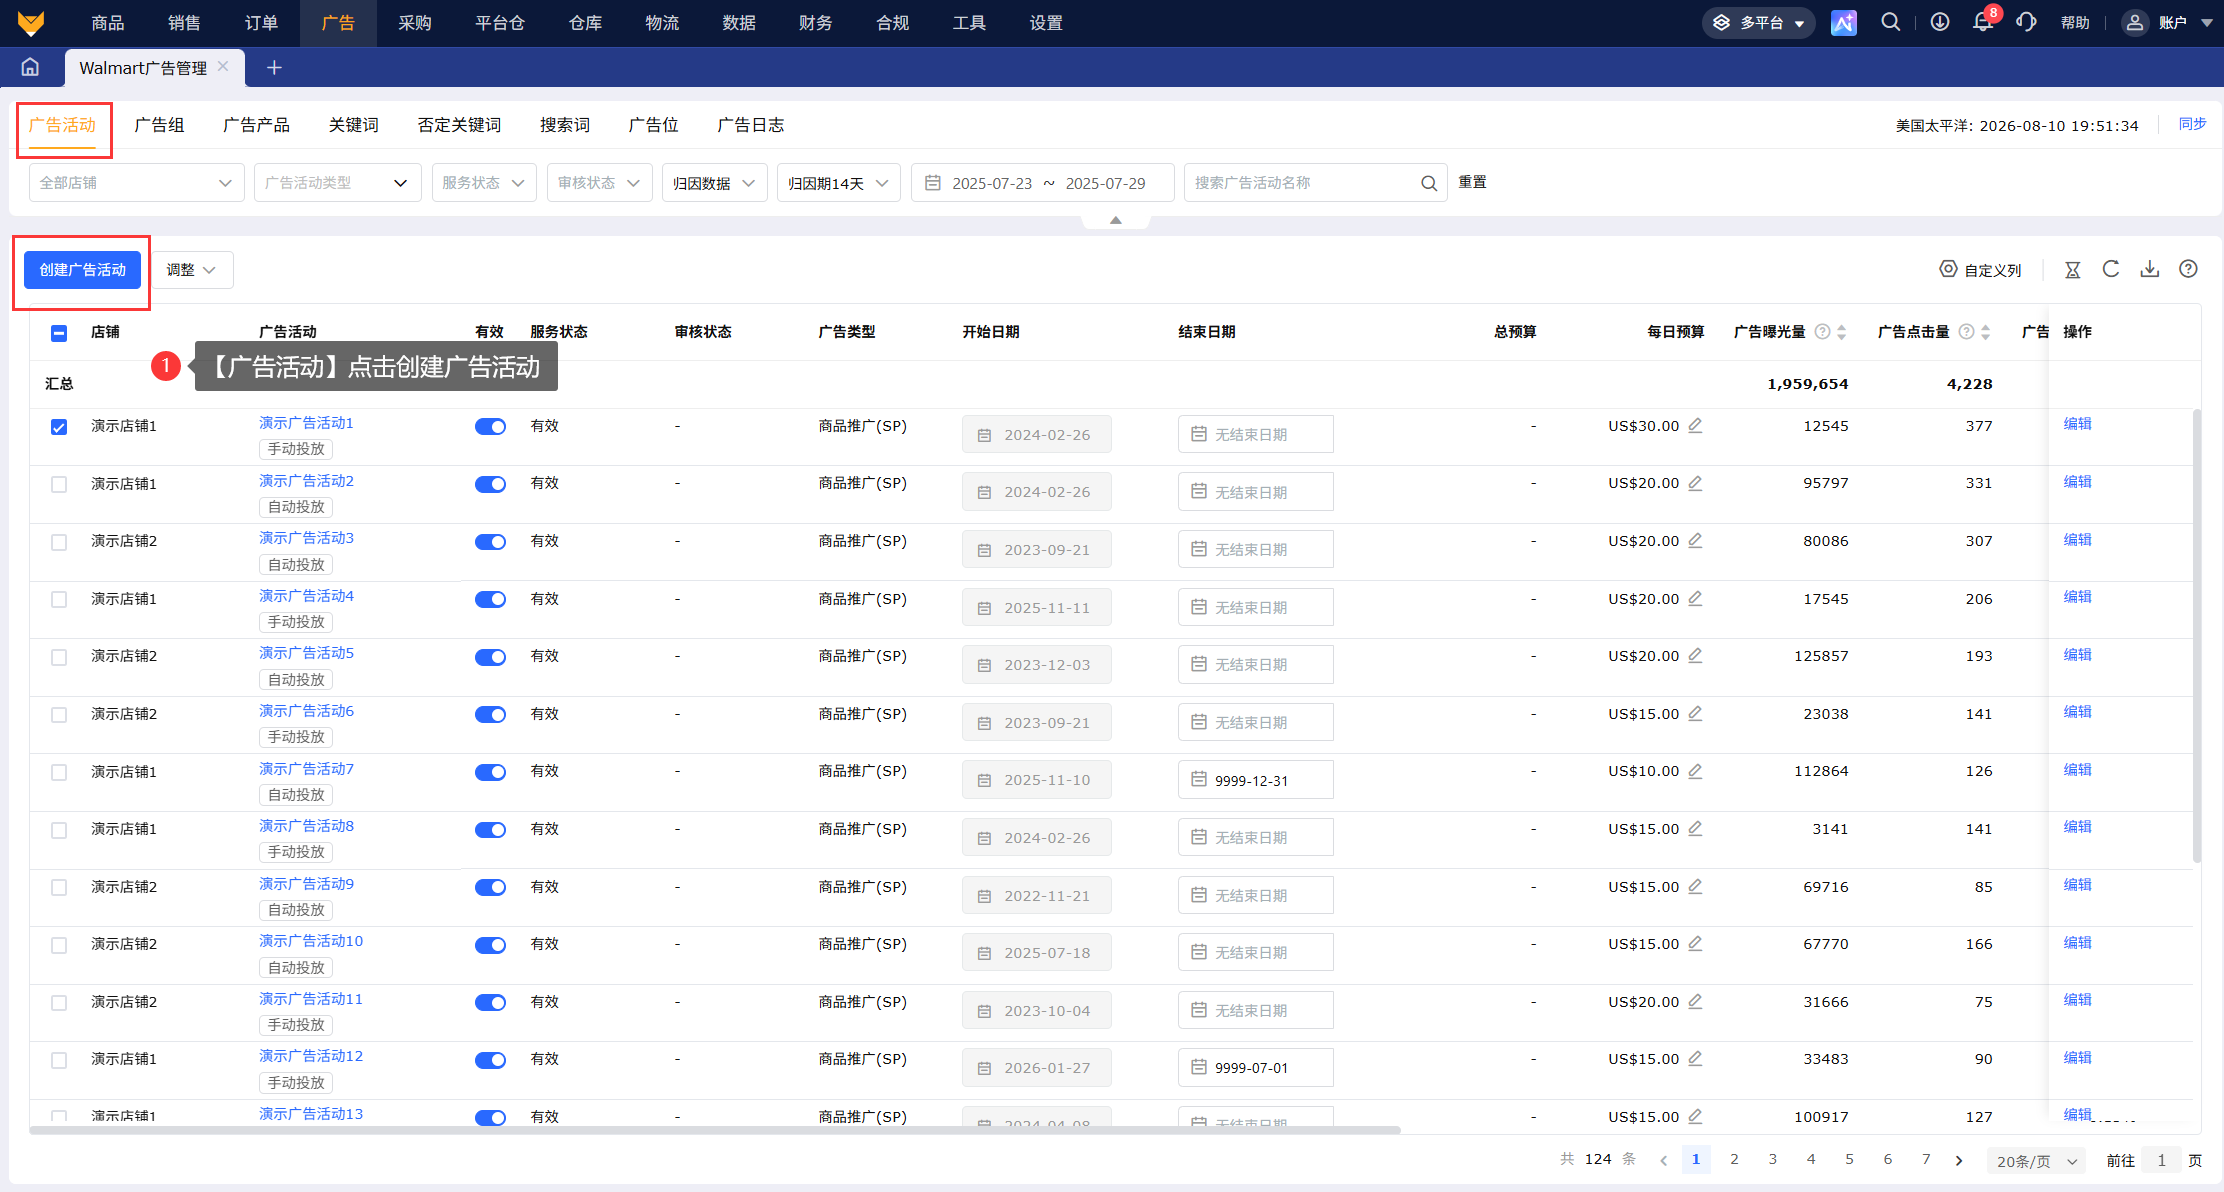
Task: Click the account avatar icon
Action: [2134, 23]
